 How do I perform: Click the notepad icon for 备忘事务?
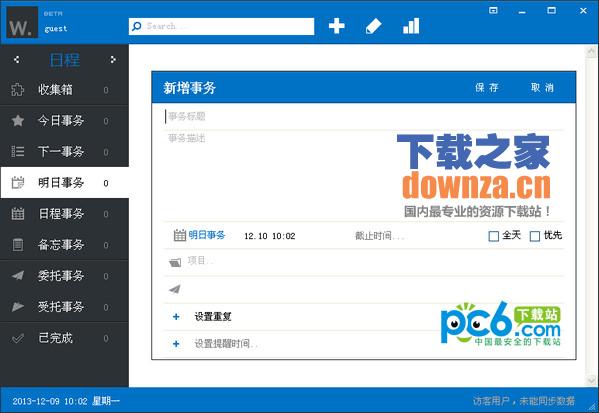pos(18,245)
